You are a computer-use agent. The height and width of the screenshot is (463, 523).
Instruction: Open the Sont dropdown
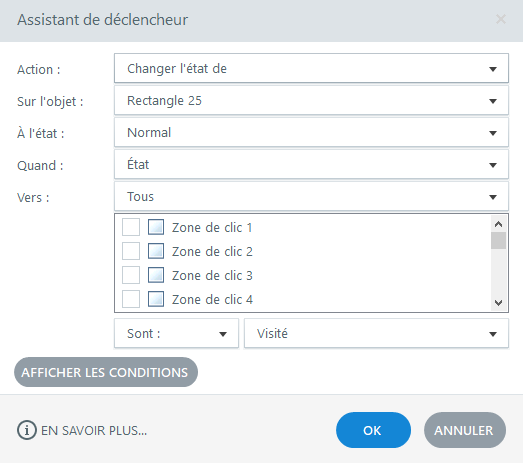coord(176,334)
